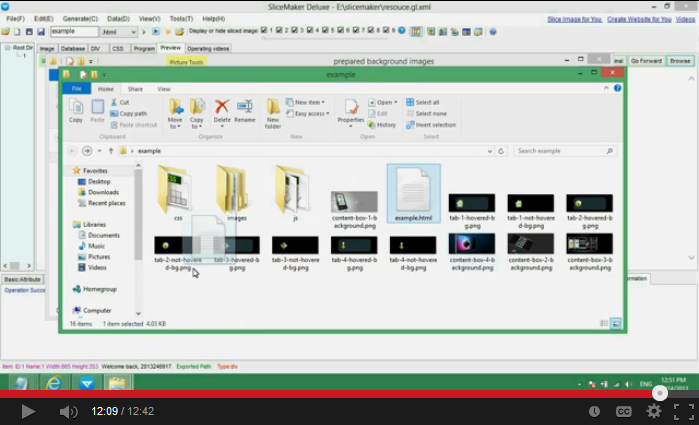The height and width of the screenshot is (425, 699).
Task: Open Internet Explorer from the taskbar
Action: tap(53, 383)
